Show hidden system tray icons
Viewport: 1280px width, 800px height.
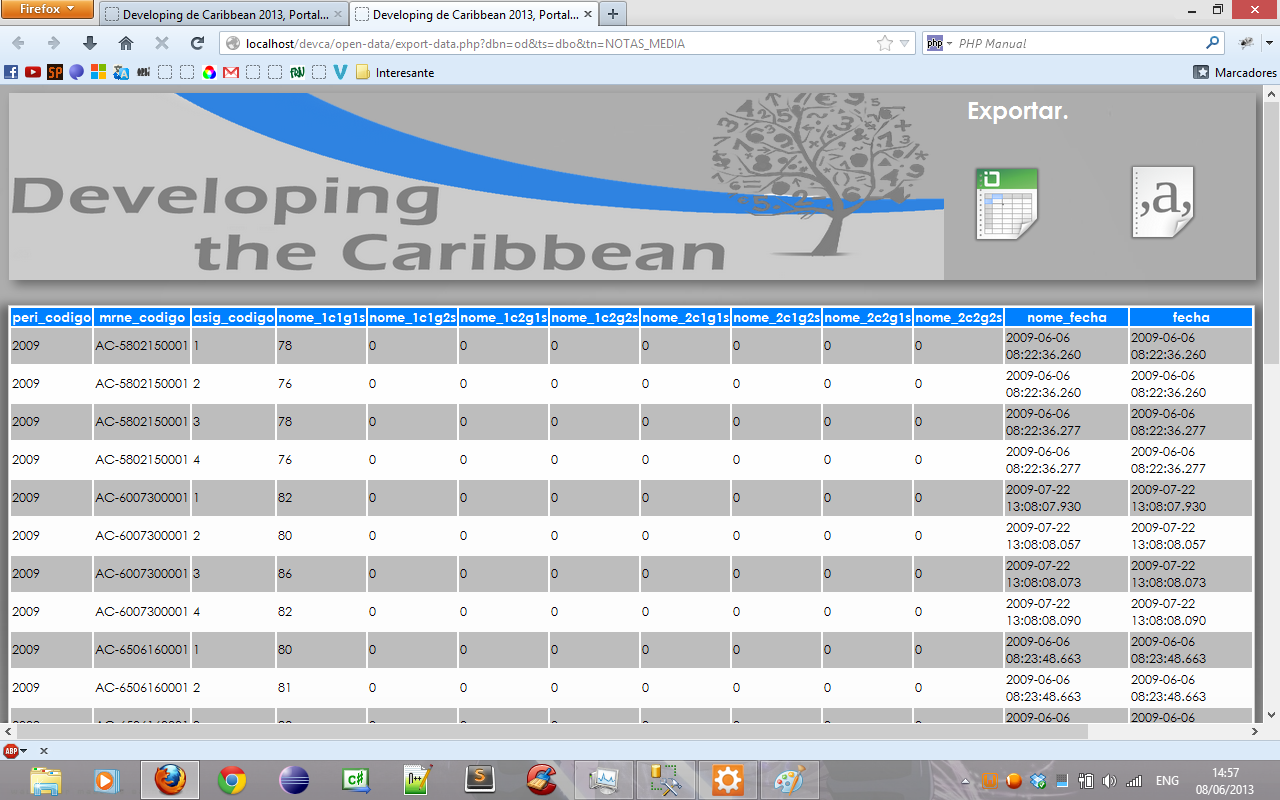coord(965,781)
